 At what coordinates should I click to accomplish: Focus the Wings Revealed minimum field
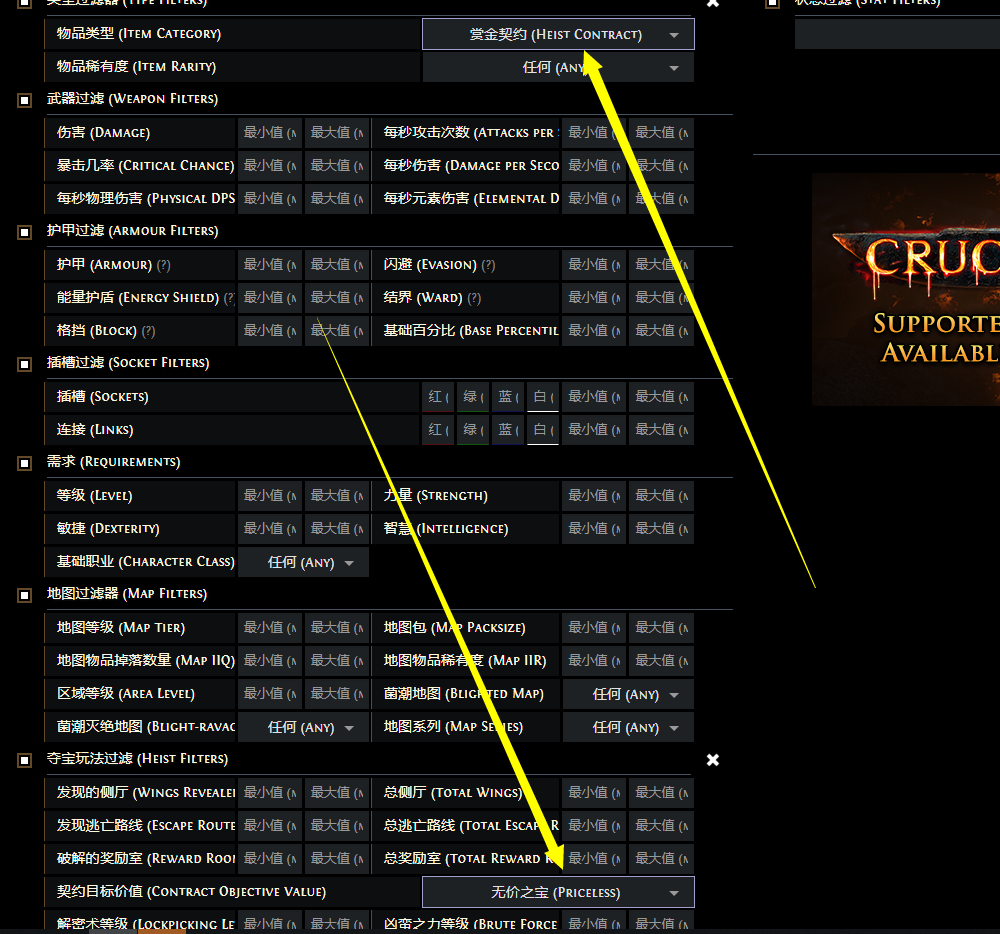pyautogui.click(x=270, y=792)
